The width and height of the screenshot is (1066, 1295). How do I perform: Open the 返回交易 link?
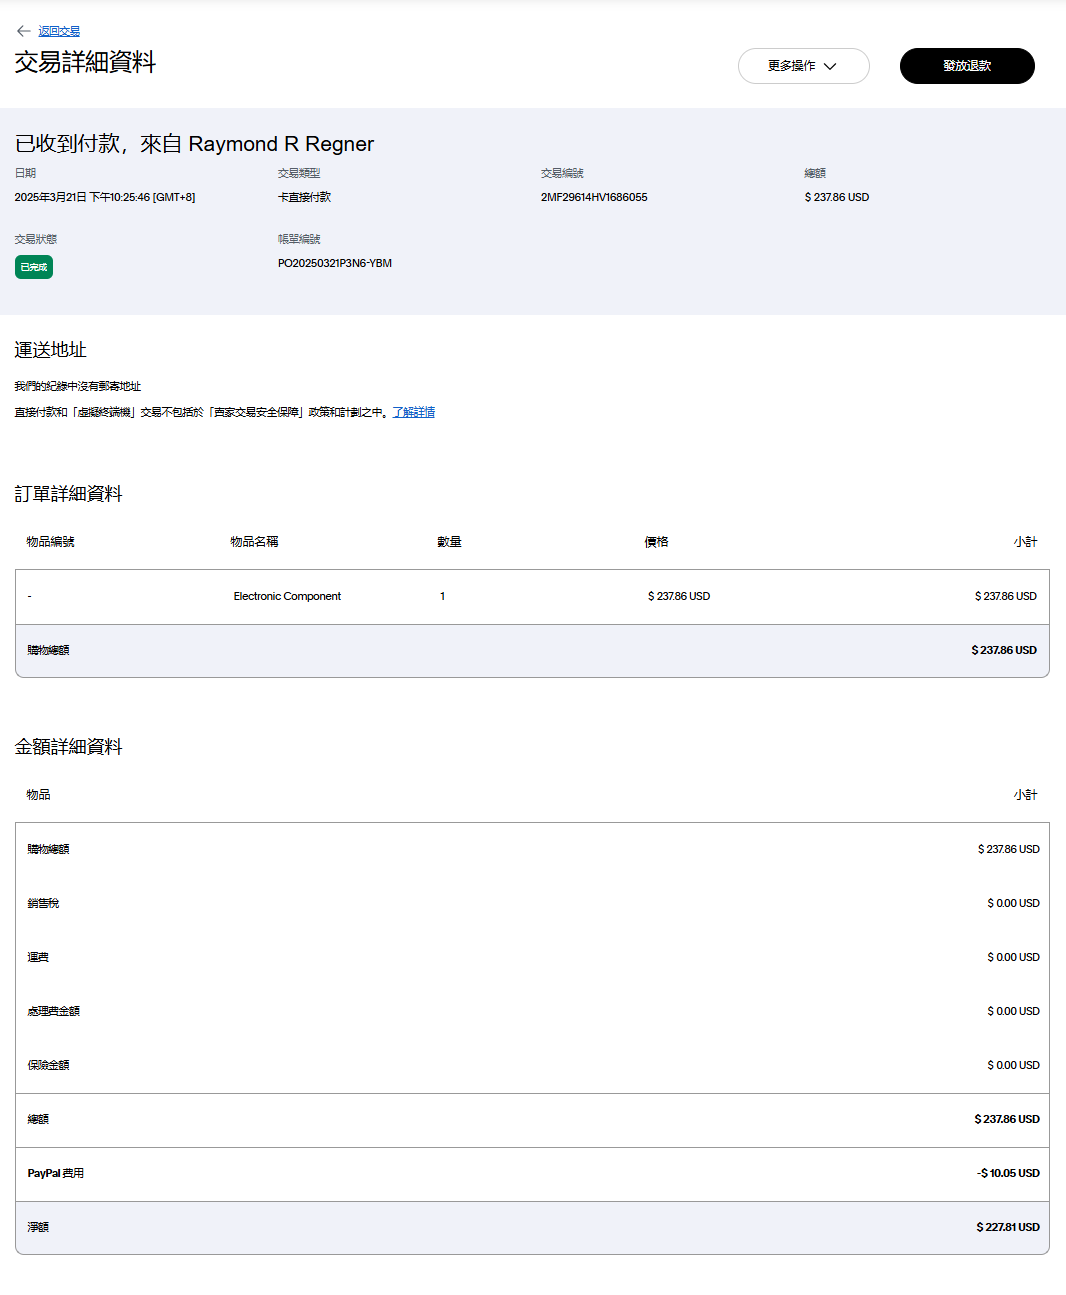[x=59, y=31]
